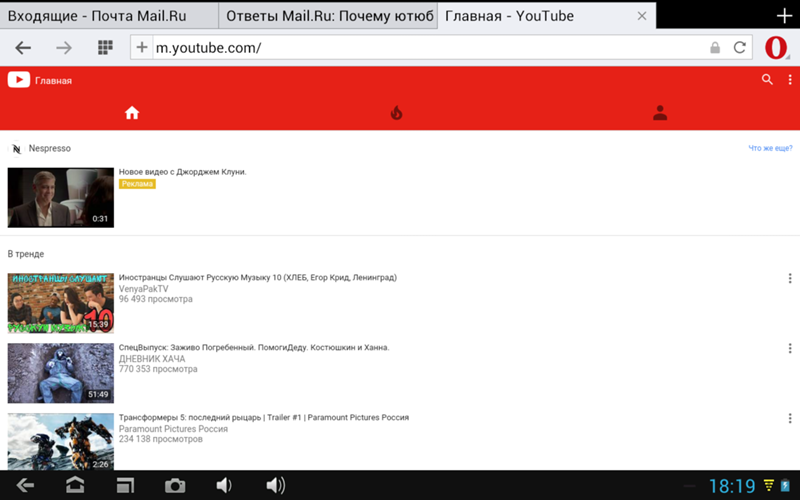The image size is (800, 500).
Task: Open options menu for ДНЕВНИК ХАЧА video
Action: pyautogui.click(x=790, y=348)
